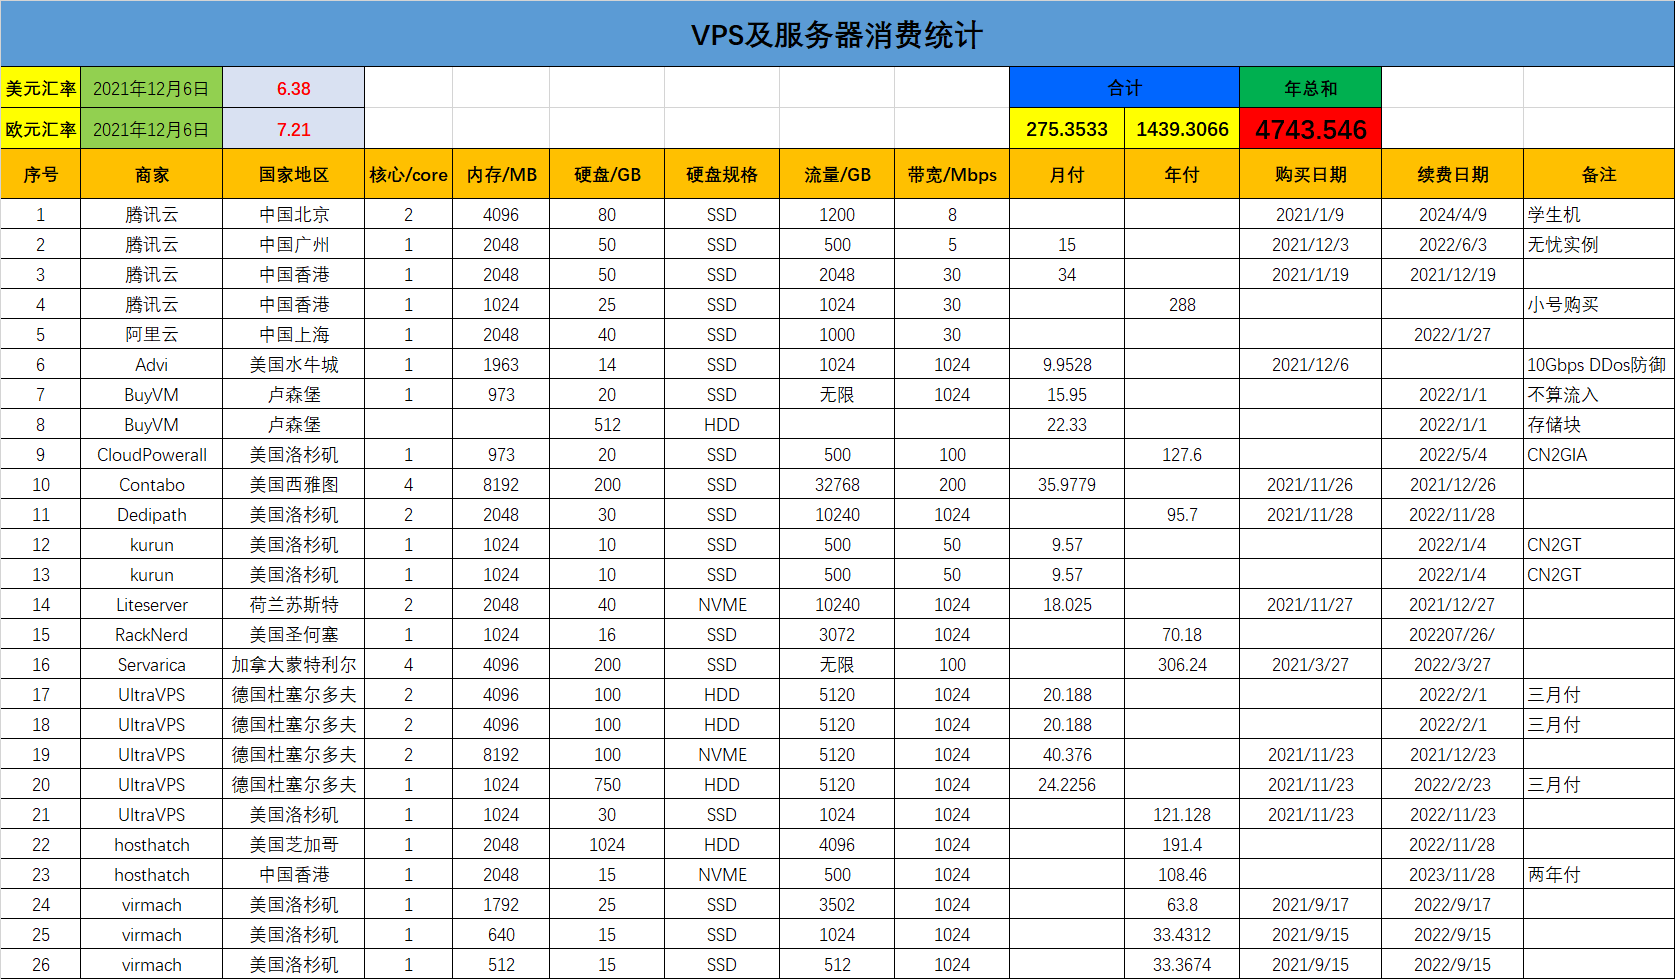1675x979 pixels.
Task: Select monthly total 275.3533
Action: [x=1067, y=129]
